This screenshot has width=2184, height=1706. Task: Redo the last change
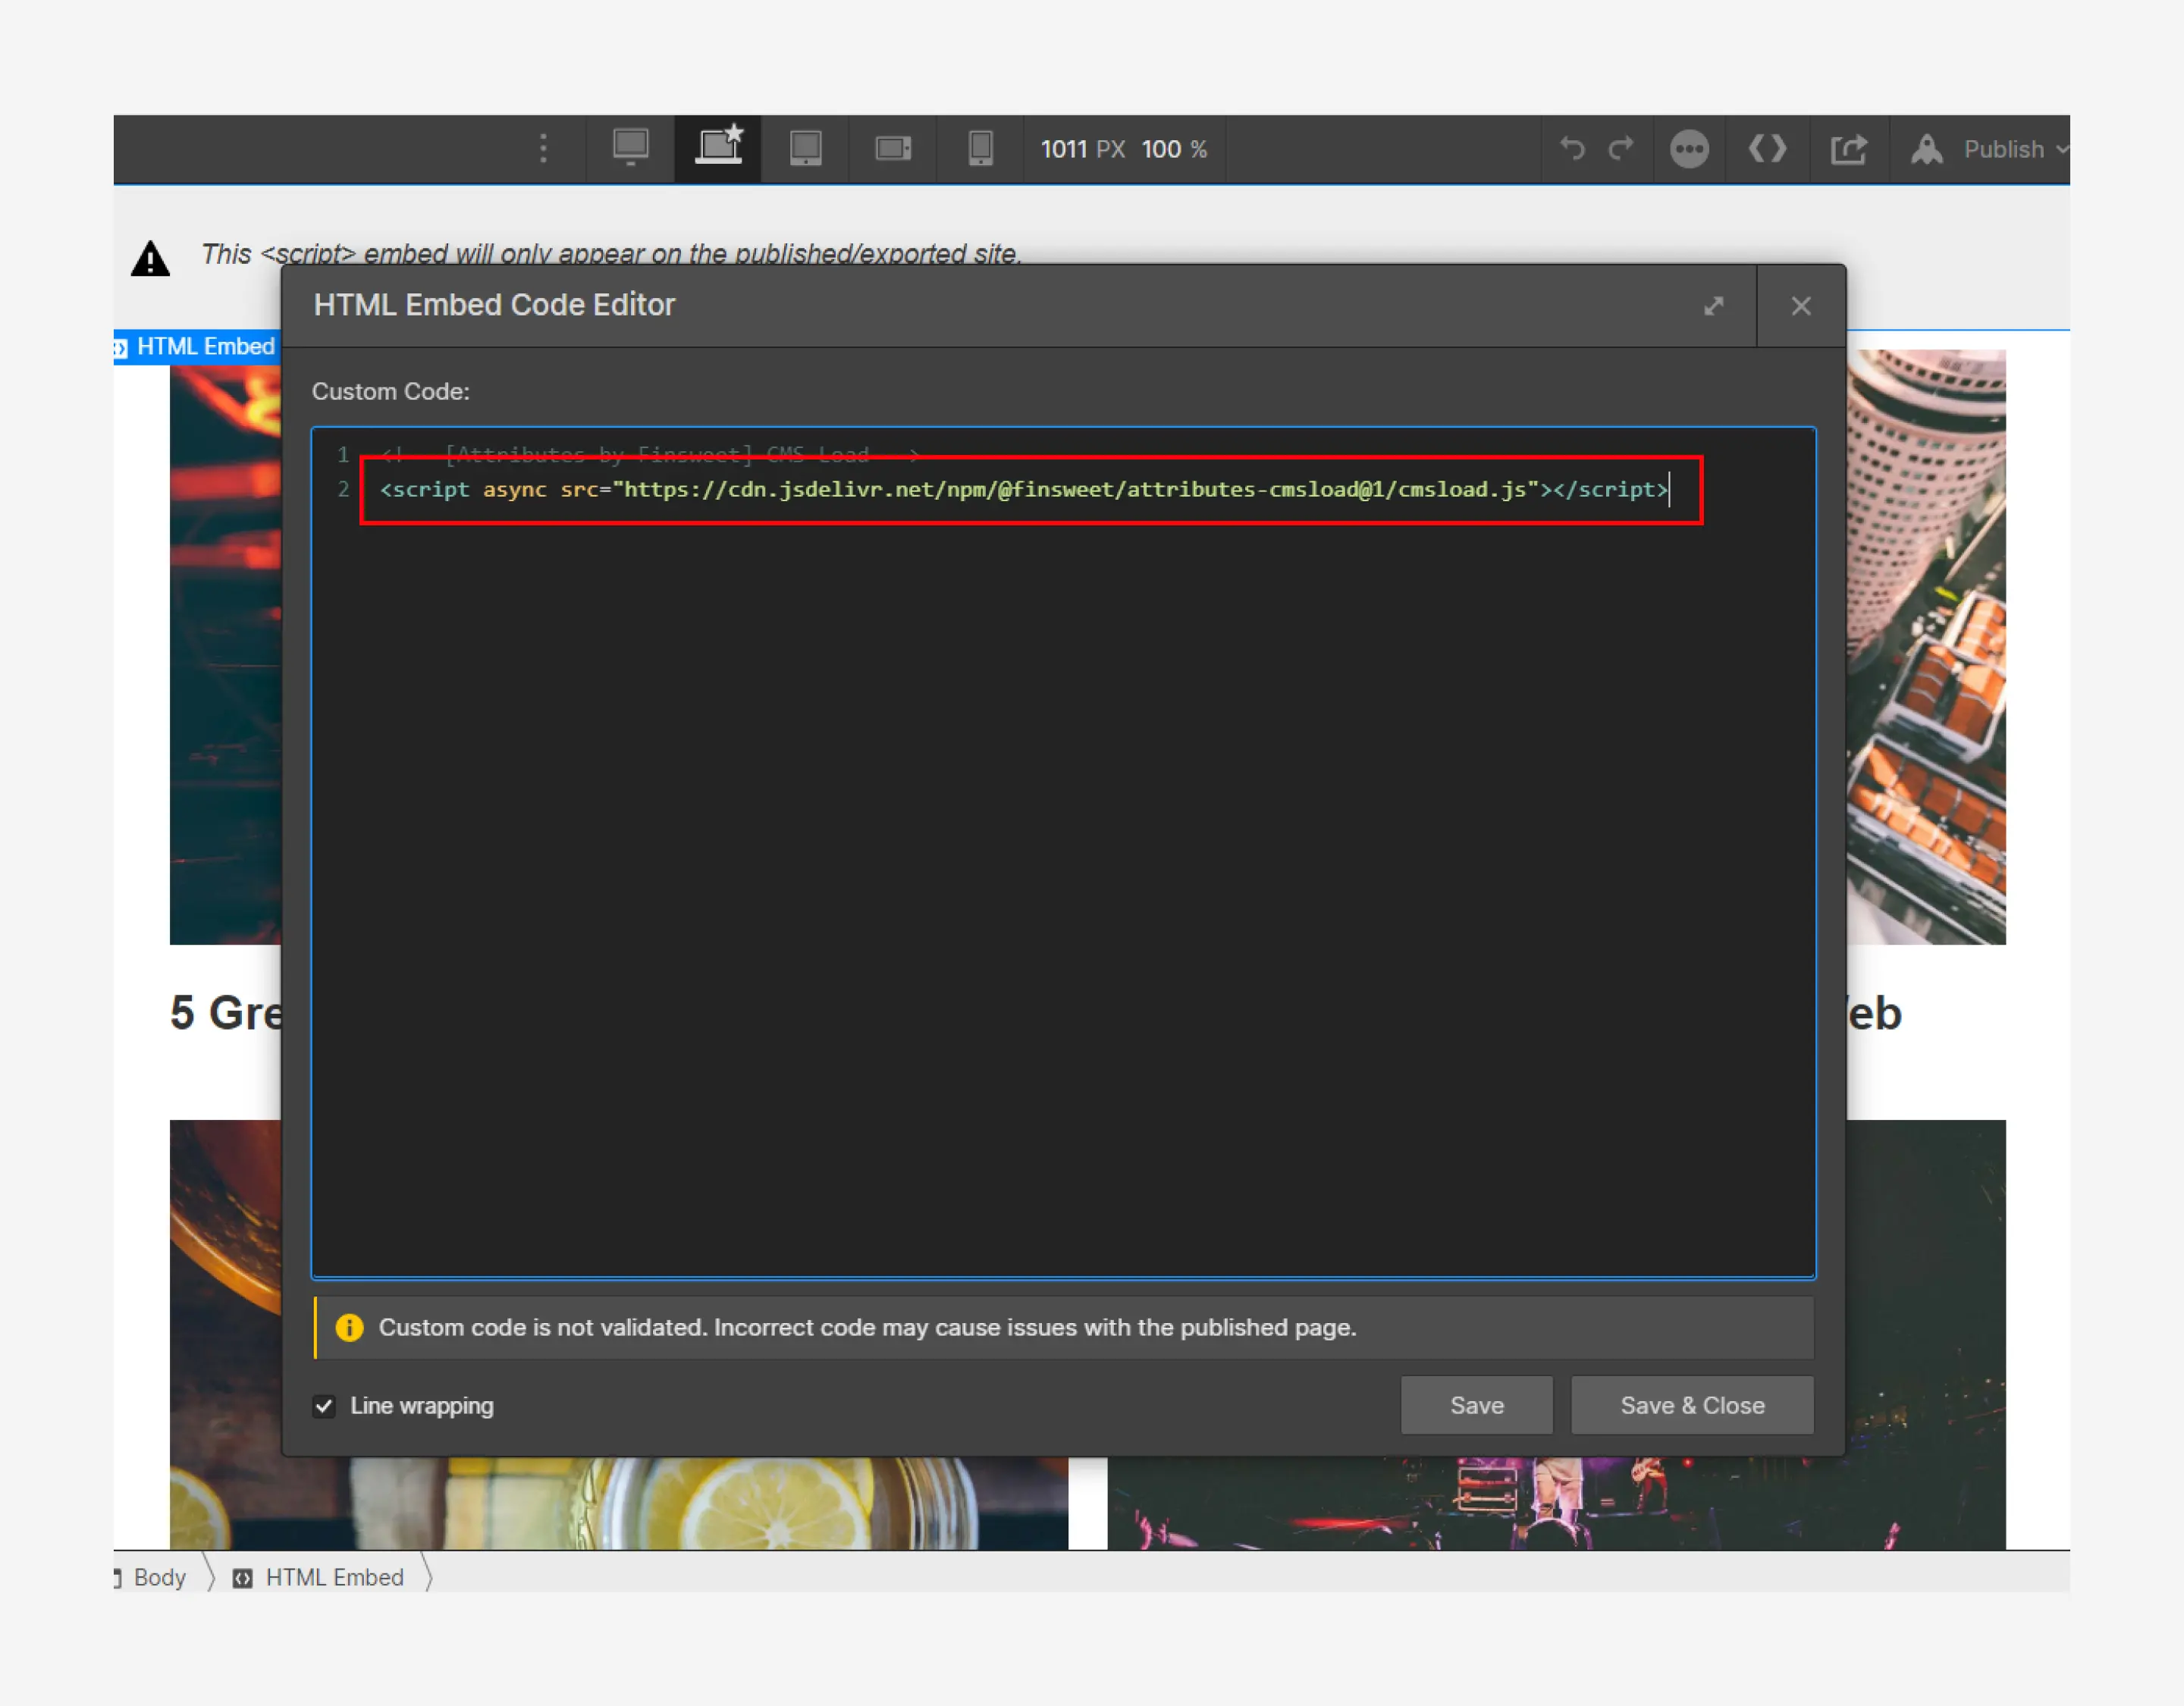[x=1621, y=148]
